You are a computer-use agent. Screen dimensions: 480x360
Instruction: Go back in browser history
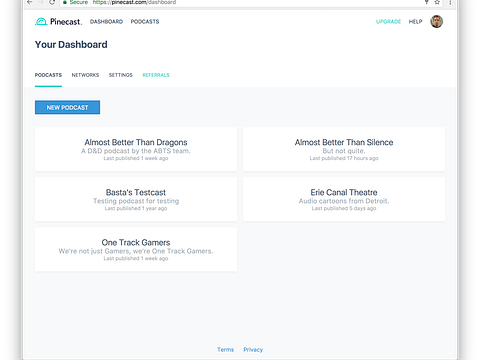(30, 2)
